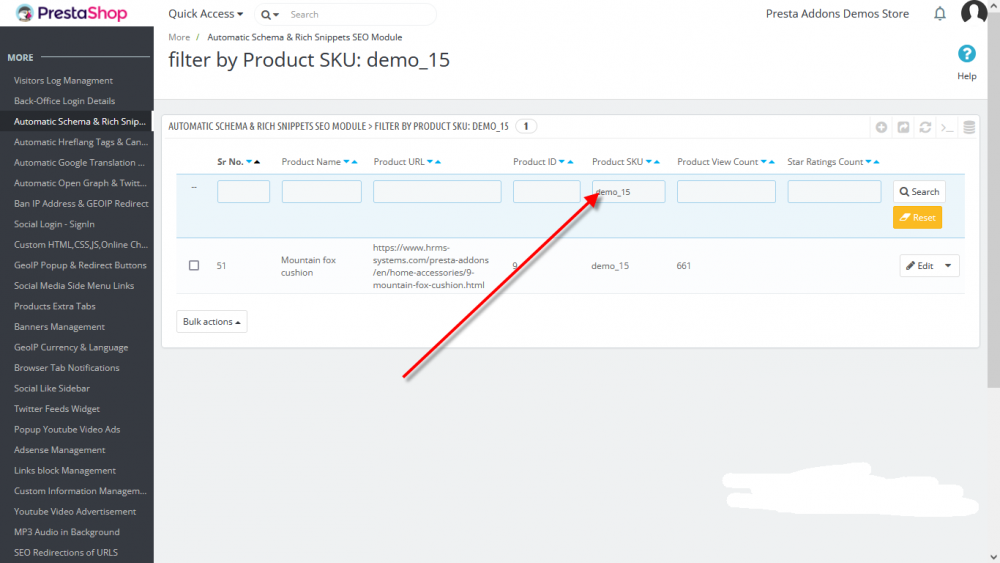1000x563 pixels.
Task: Sort Star Ratings Count ascending arrow
Action: tap(876, 162)
